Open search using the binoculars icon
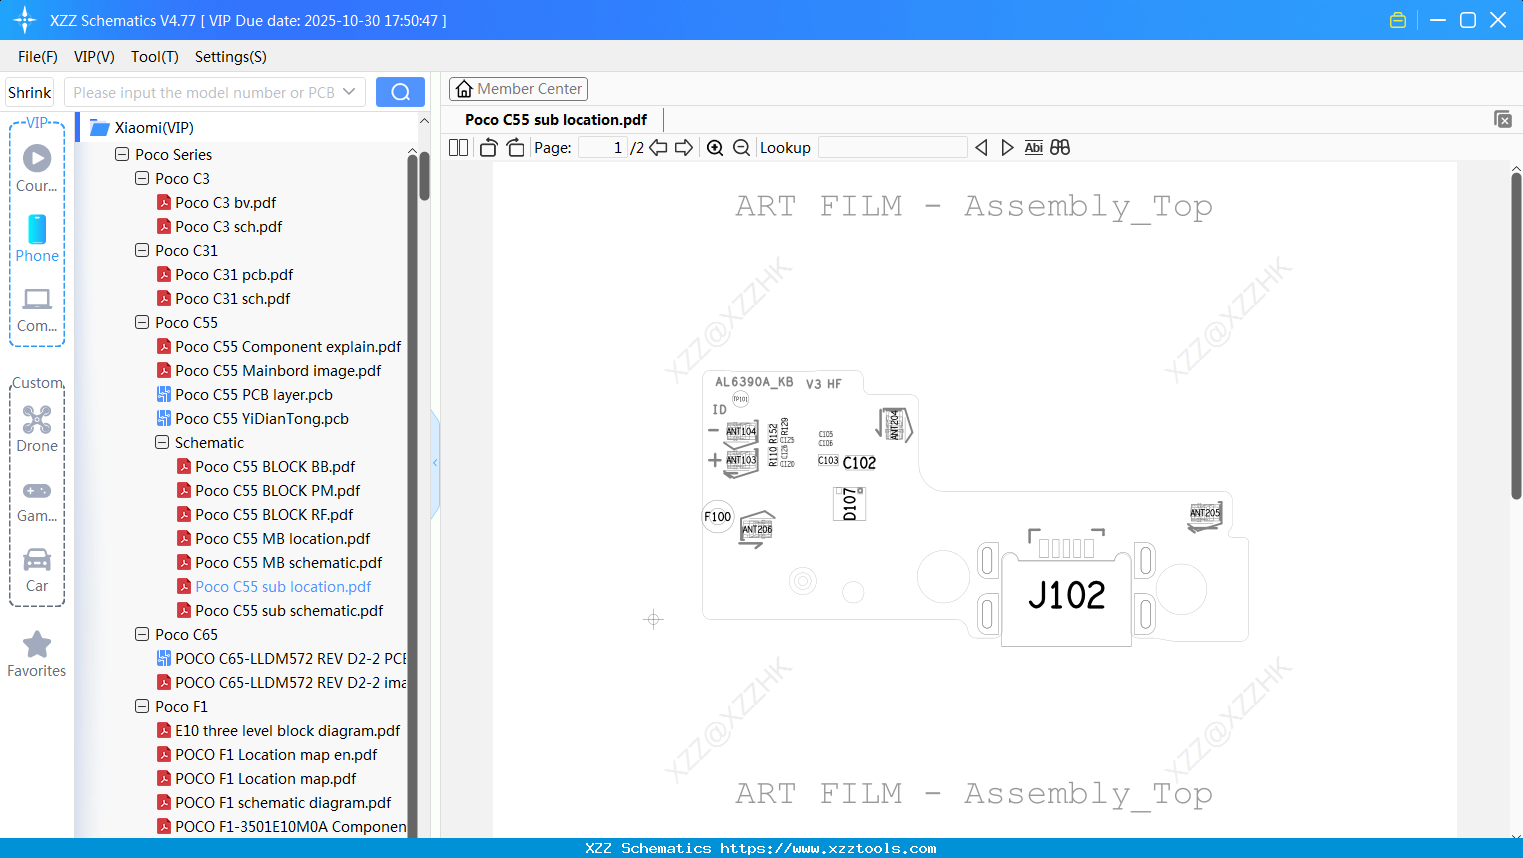The height and width of the screenshot is (858, 1523). 1061,147
